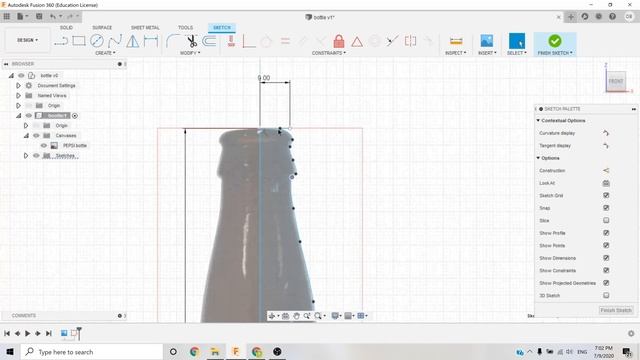Collapse the Canvases folder node

click(x=26, y=136)
